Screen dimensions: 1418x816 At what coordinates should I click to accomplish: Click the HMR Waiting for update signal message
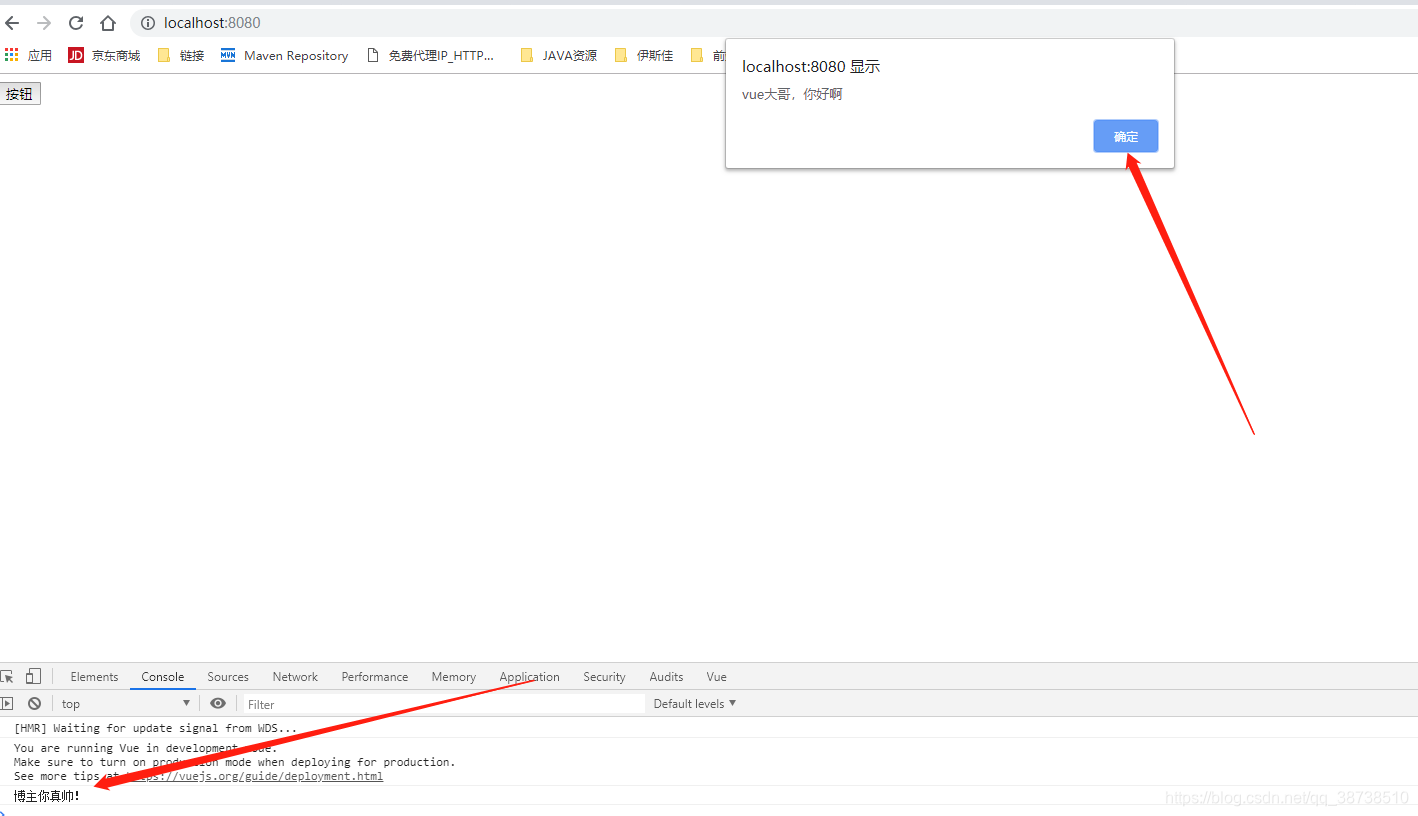click(x=155, y=728)
